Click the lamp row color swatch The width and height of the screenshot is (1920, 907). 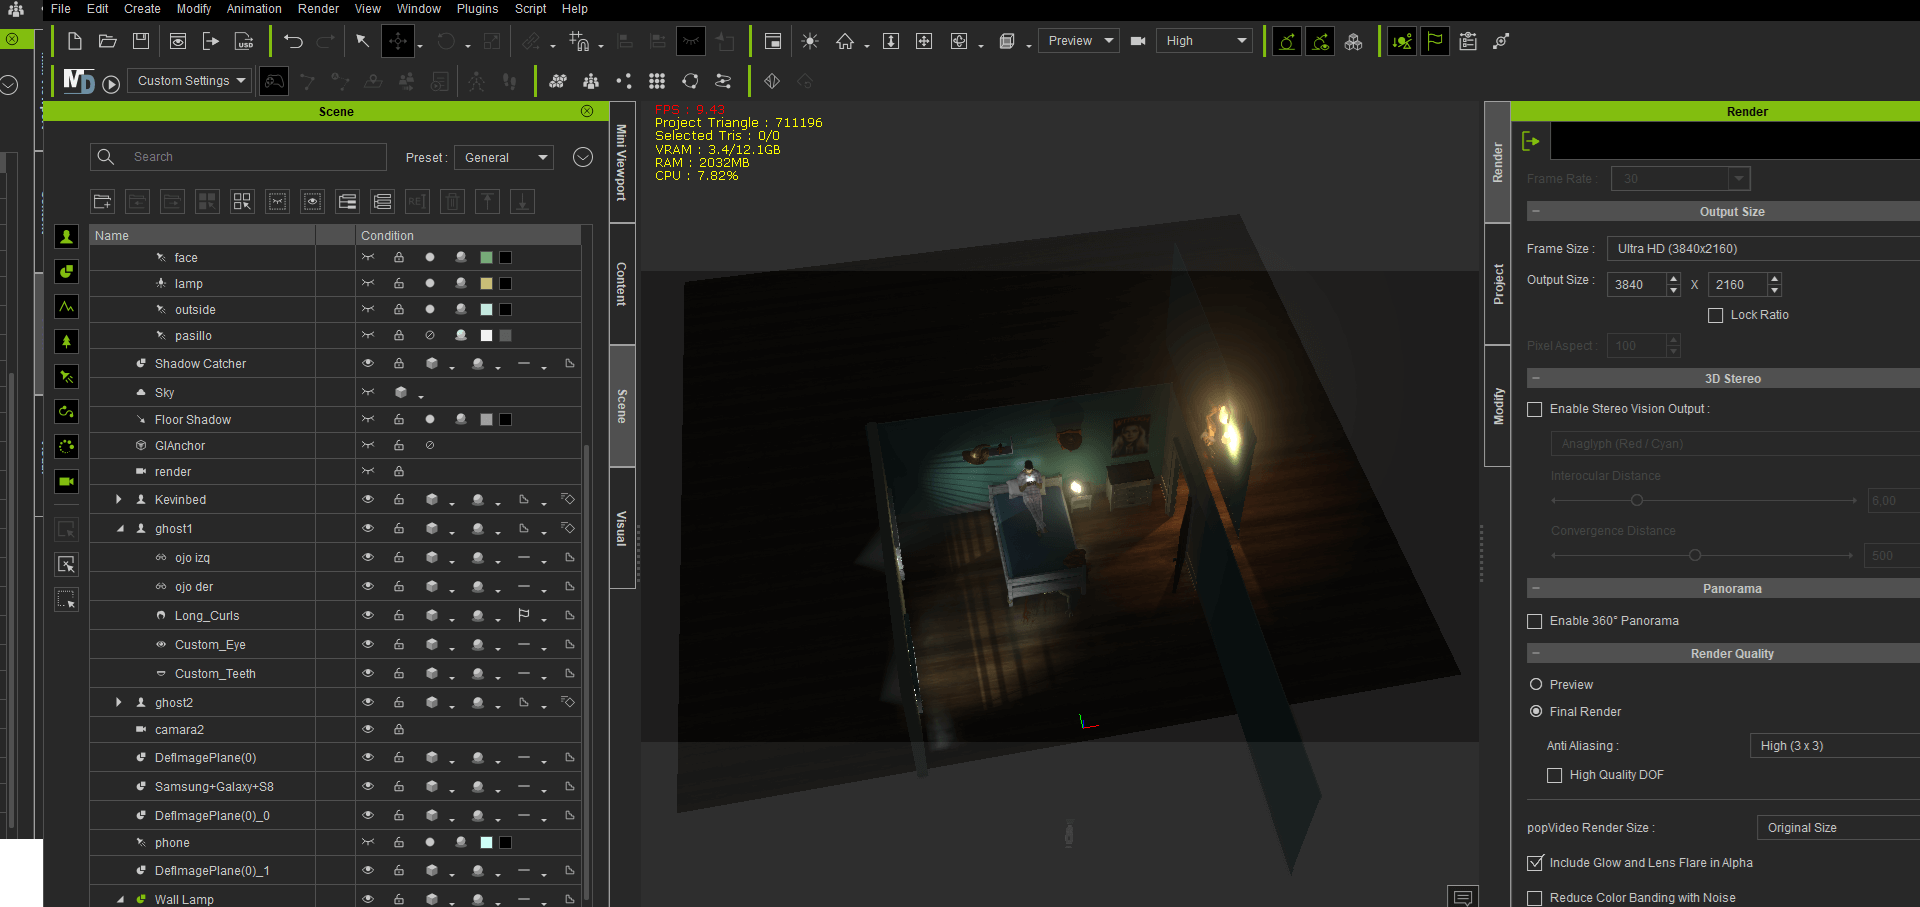tap(486, 284)
